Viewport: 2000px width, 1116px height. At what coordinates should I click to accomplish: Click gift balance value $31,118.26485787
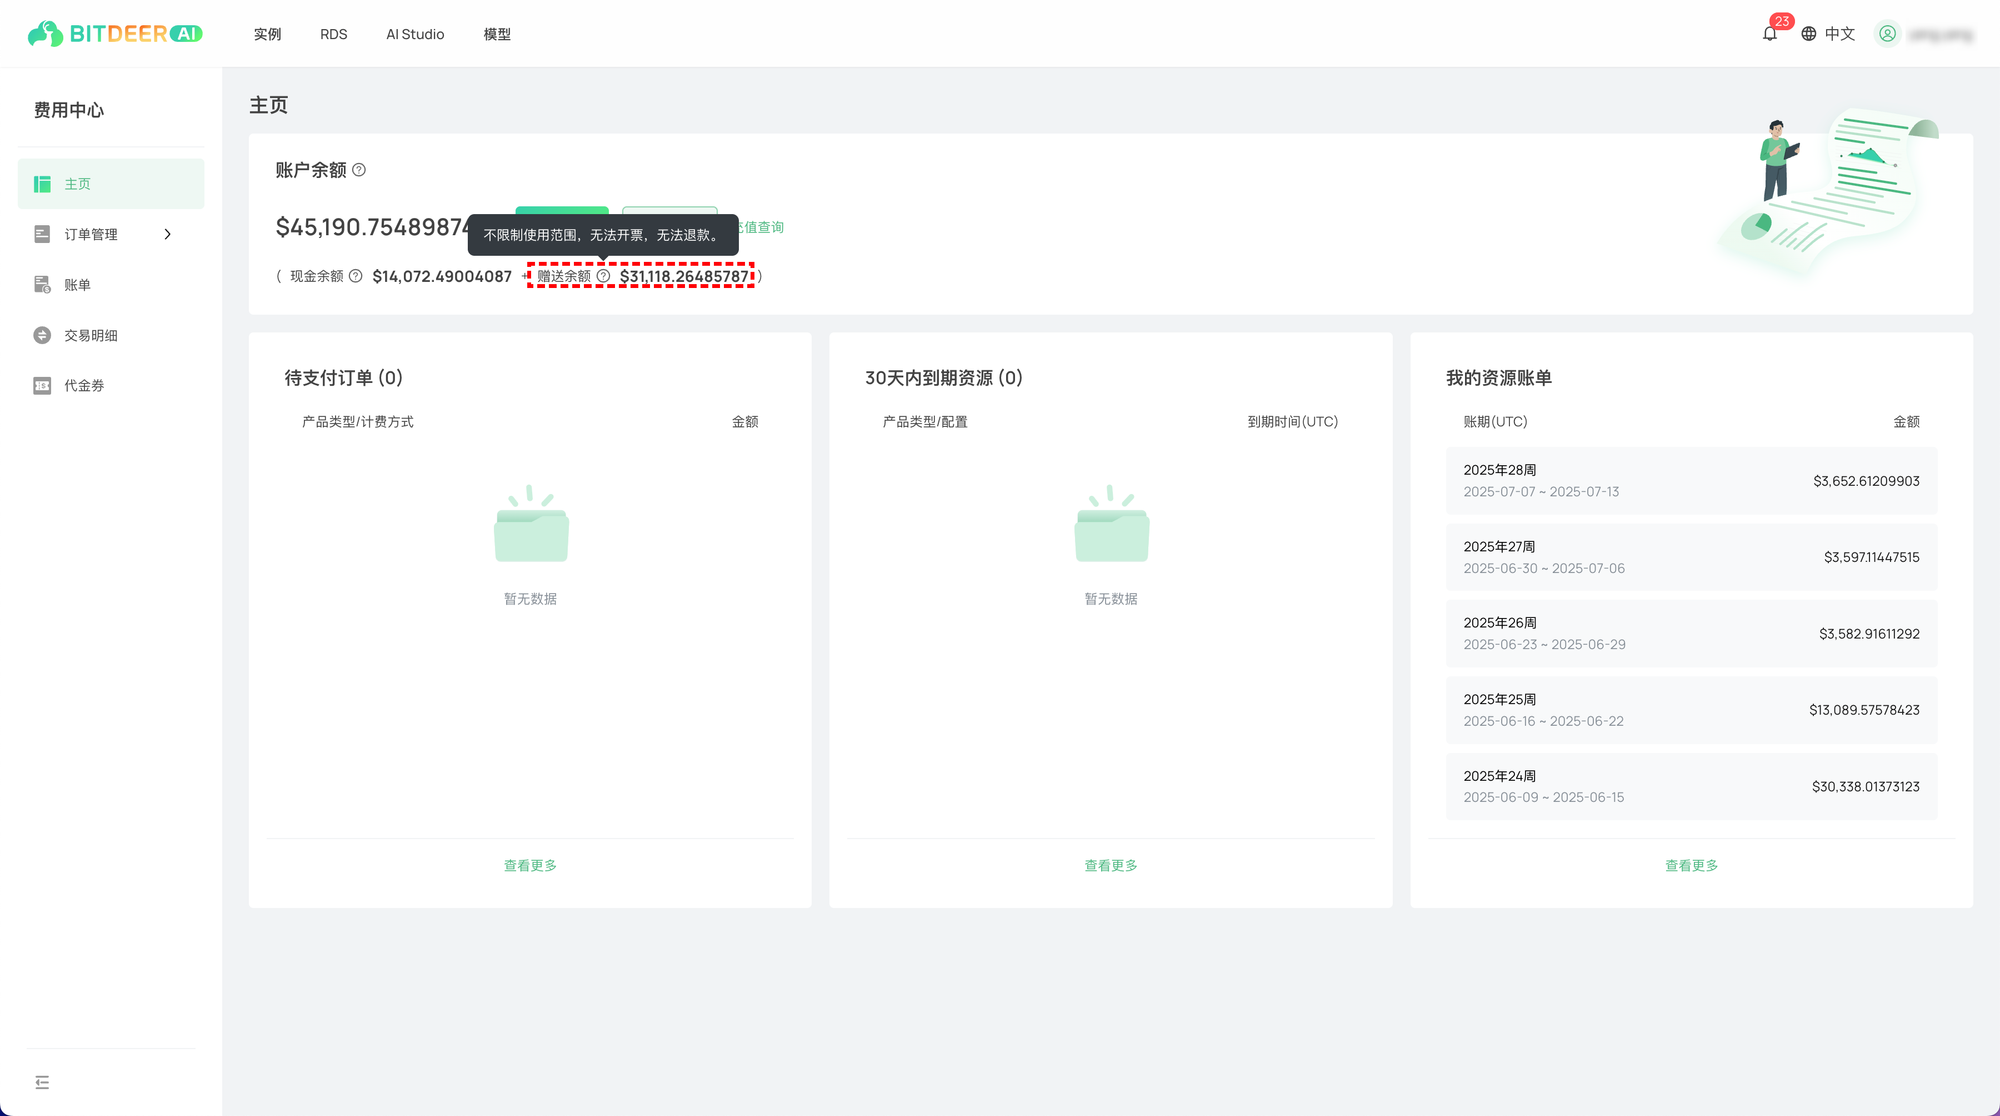(x=684, y=276)
